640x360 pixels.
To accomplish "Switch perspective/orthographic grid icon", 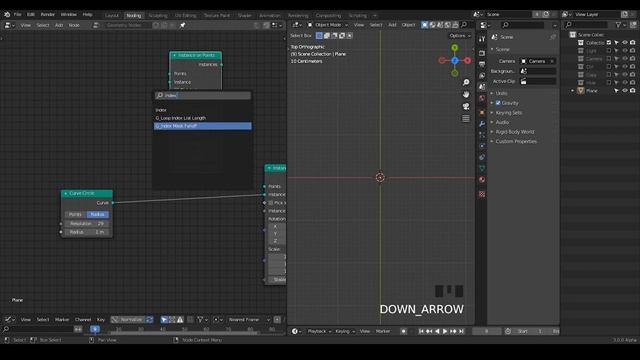I will click(x=466, y=118).
